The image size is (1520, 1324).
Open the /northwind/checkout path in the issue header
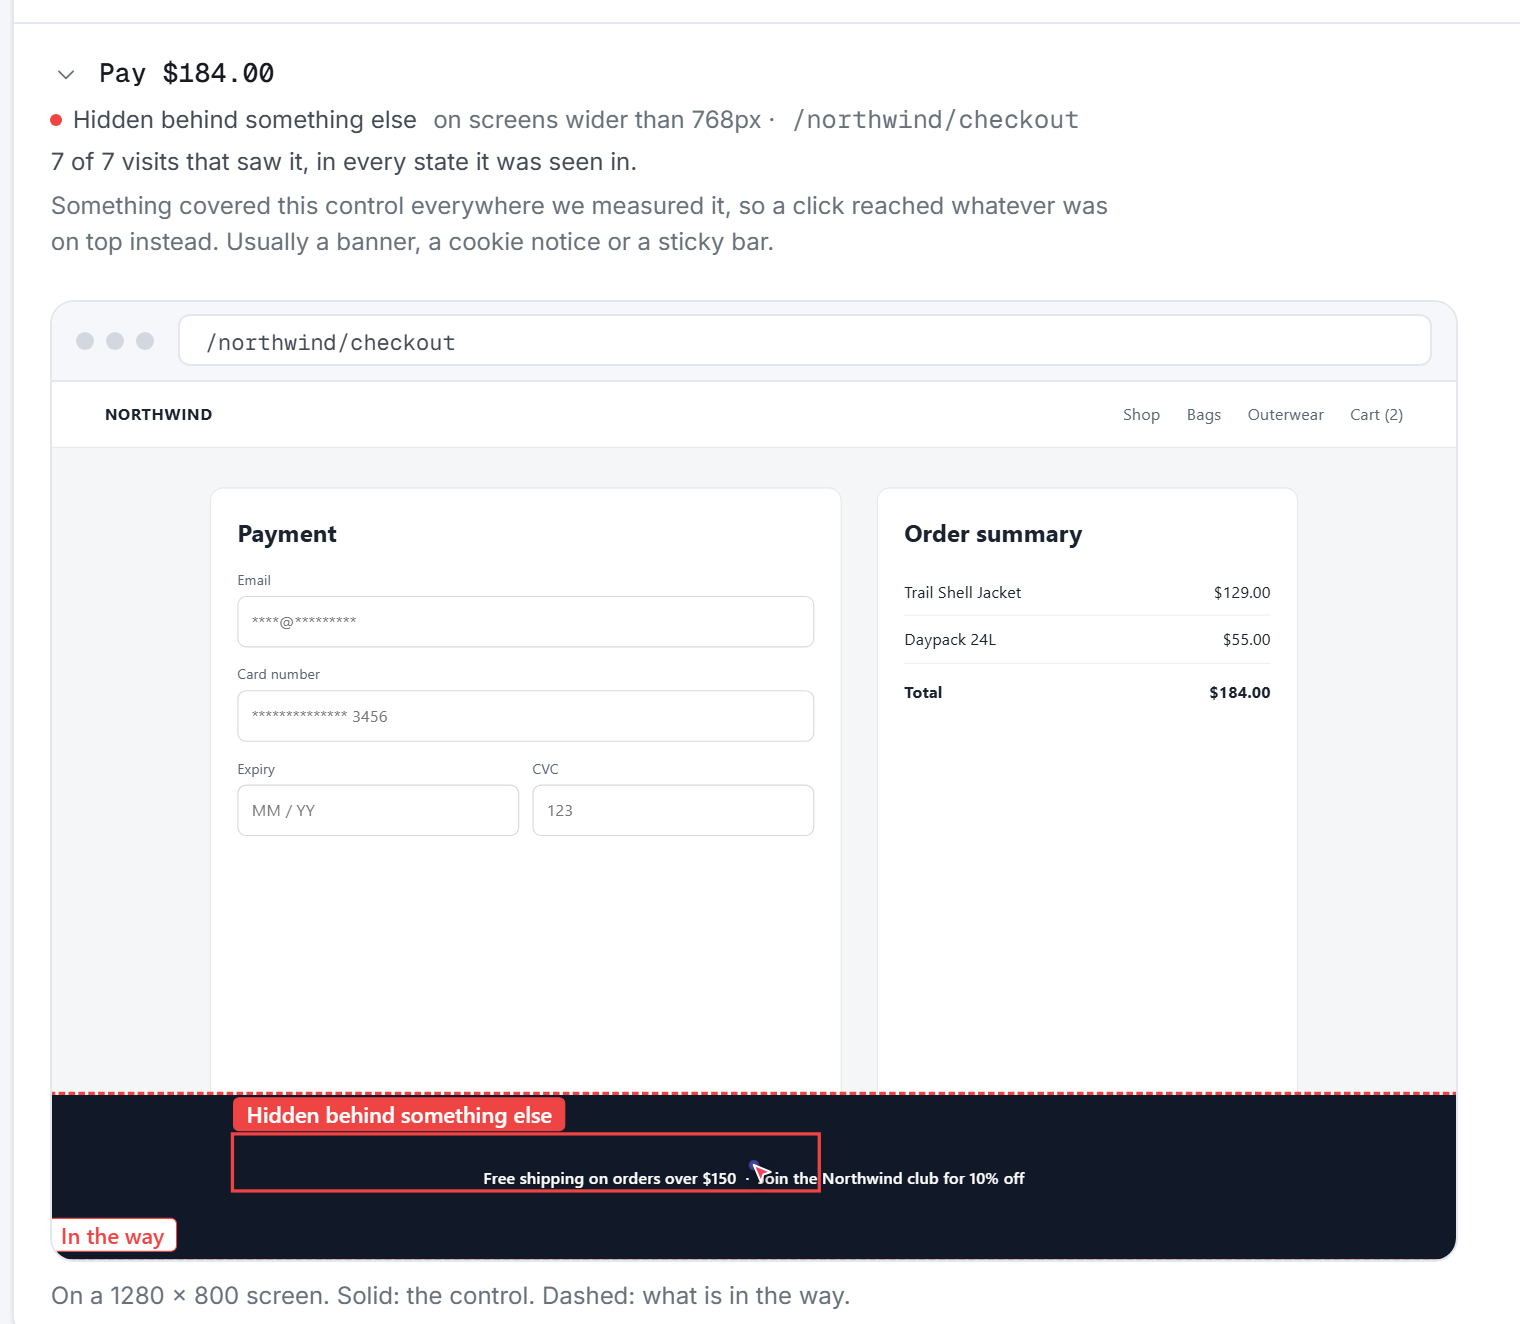tap(936, 120)
